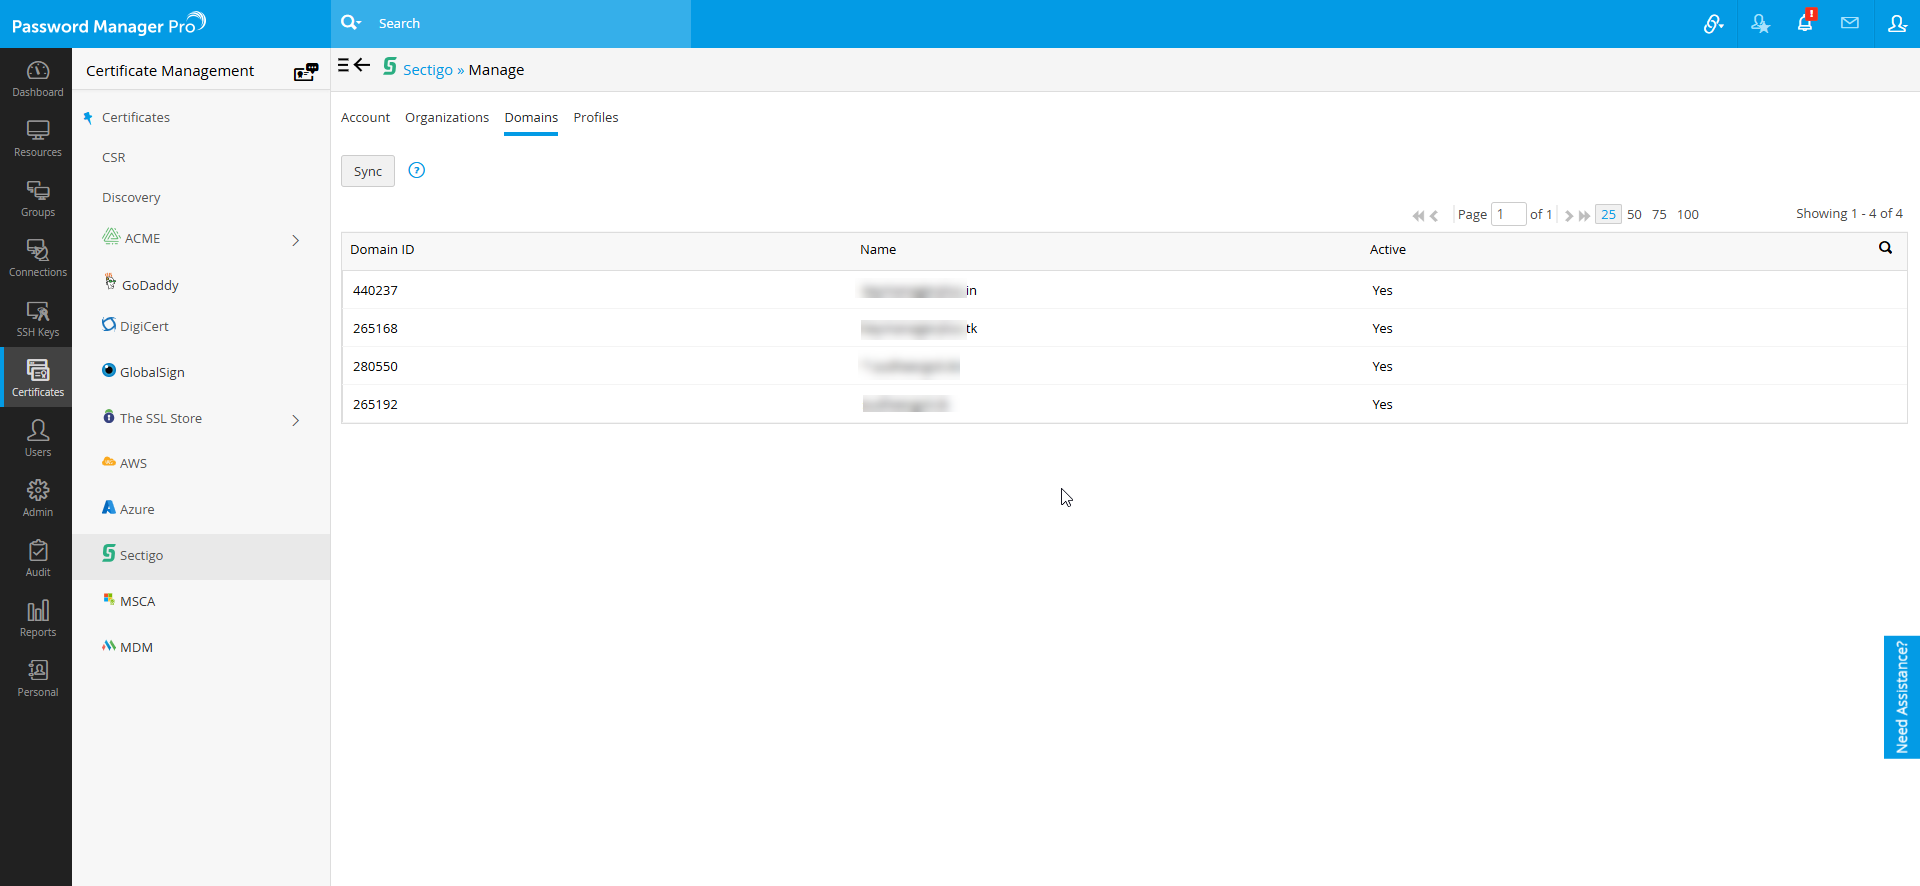
Task: Click the notification bell icon
Action: (1805, 23)
